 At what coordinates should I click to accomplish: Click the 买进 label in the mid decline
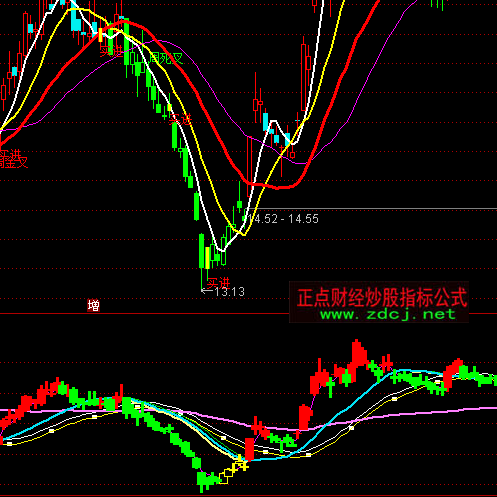click(180, 119)
